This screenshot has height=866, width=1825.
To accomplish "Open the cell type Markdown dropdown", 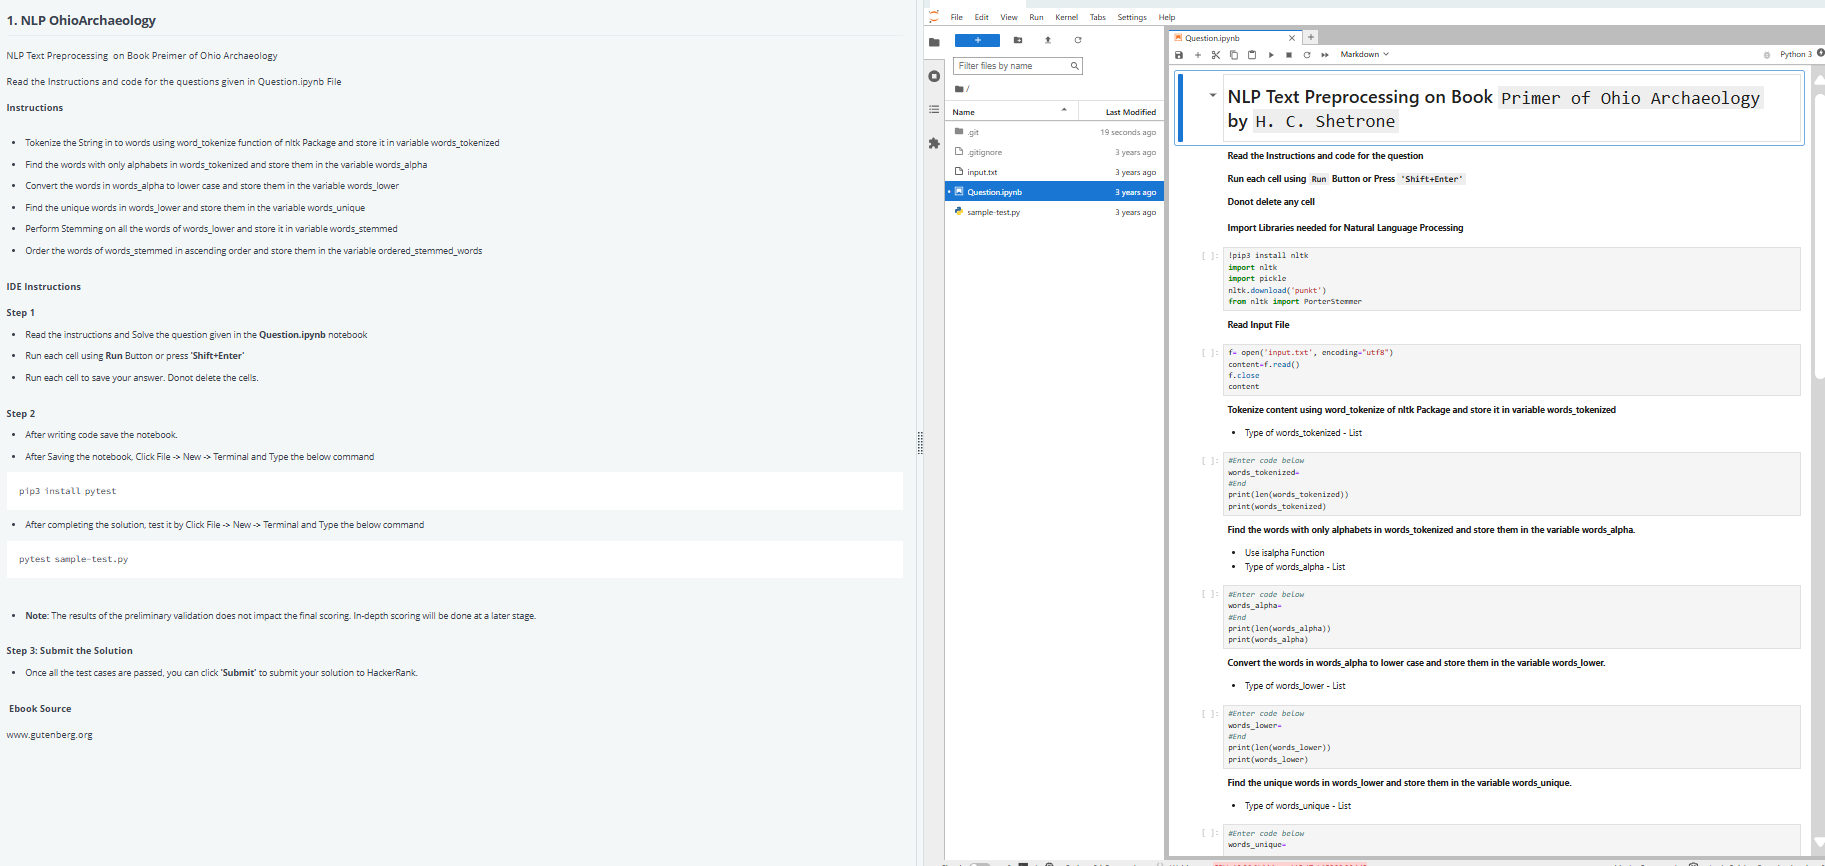I will [x=1364, y=55].
